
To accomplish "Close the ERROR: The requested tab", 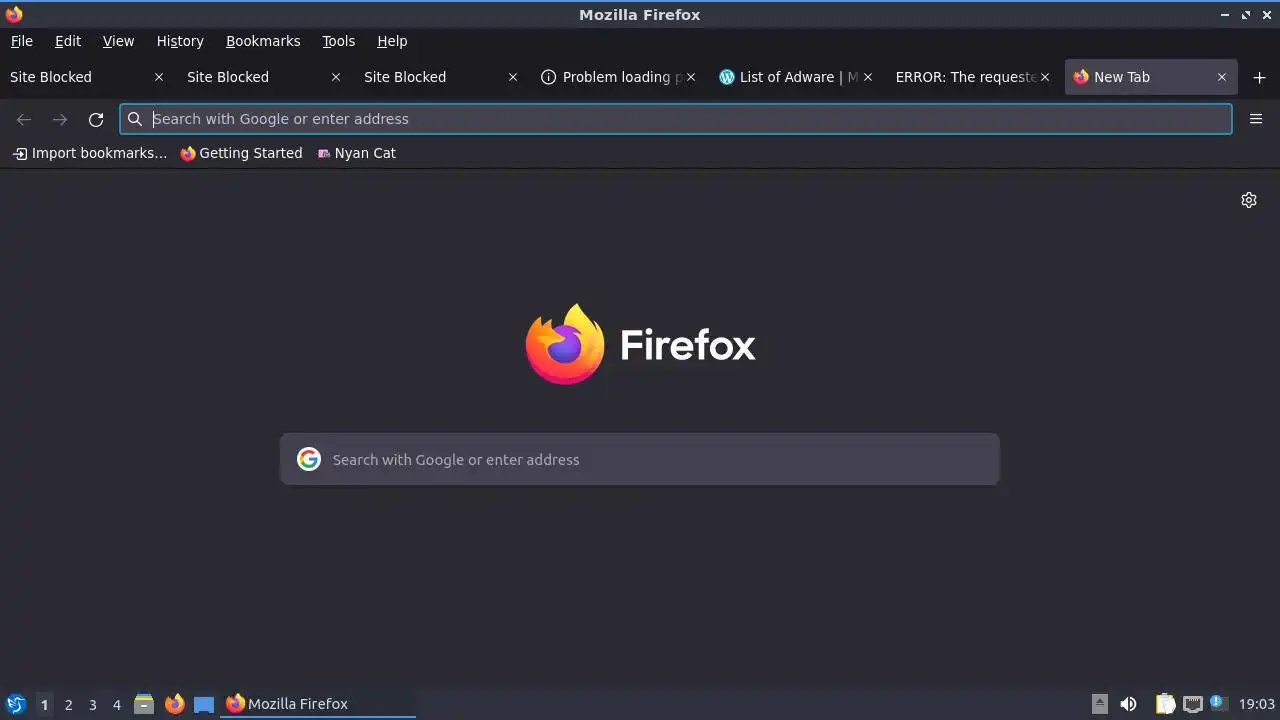I will 1045,77.
